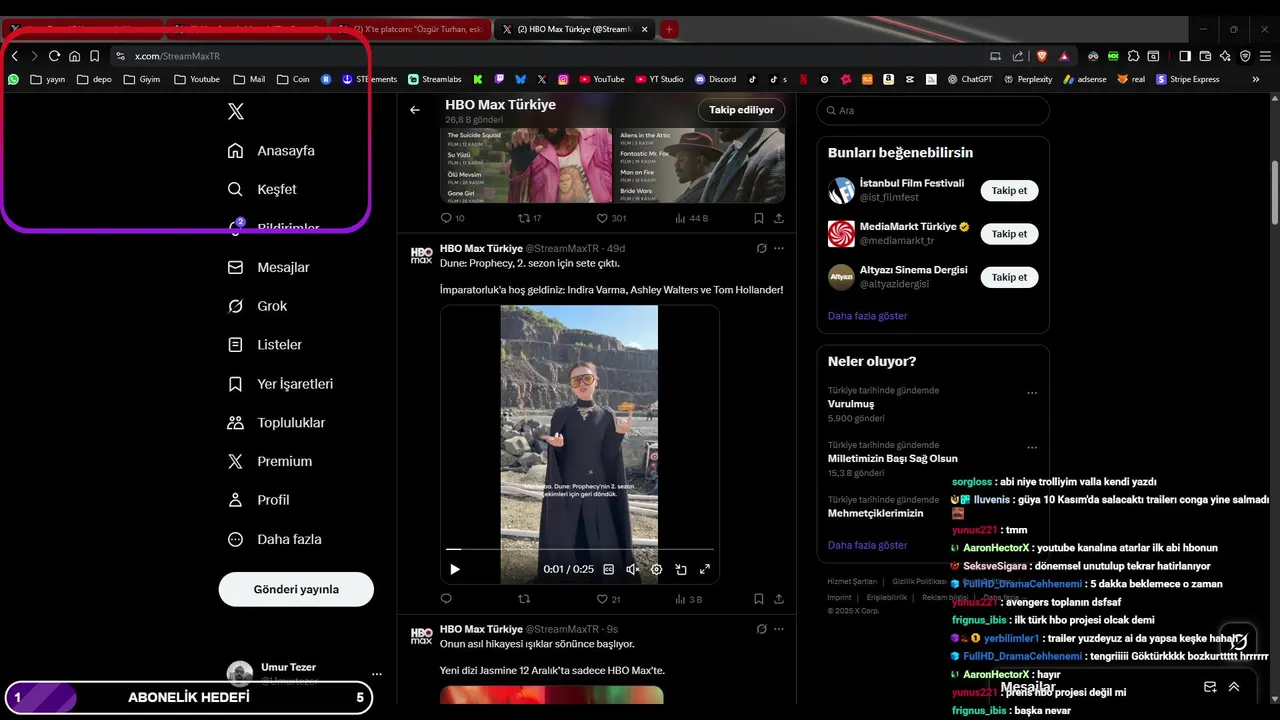This screenshot has height=720, width=1280.
Task: Click the X logo in the sidebar
Action: point(235,112)
